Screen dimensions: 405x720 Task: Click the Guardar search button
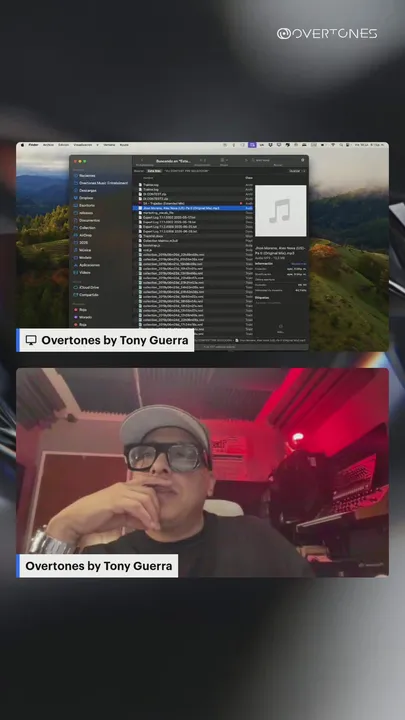click(294, 171)
